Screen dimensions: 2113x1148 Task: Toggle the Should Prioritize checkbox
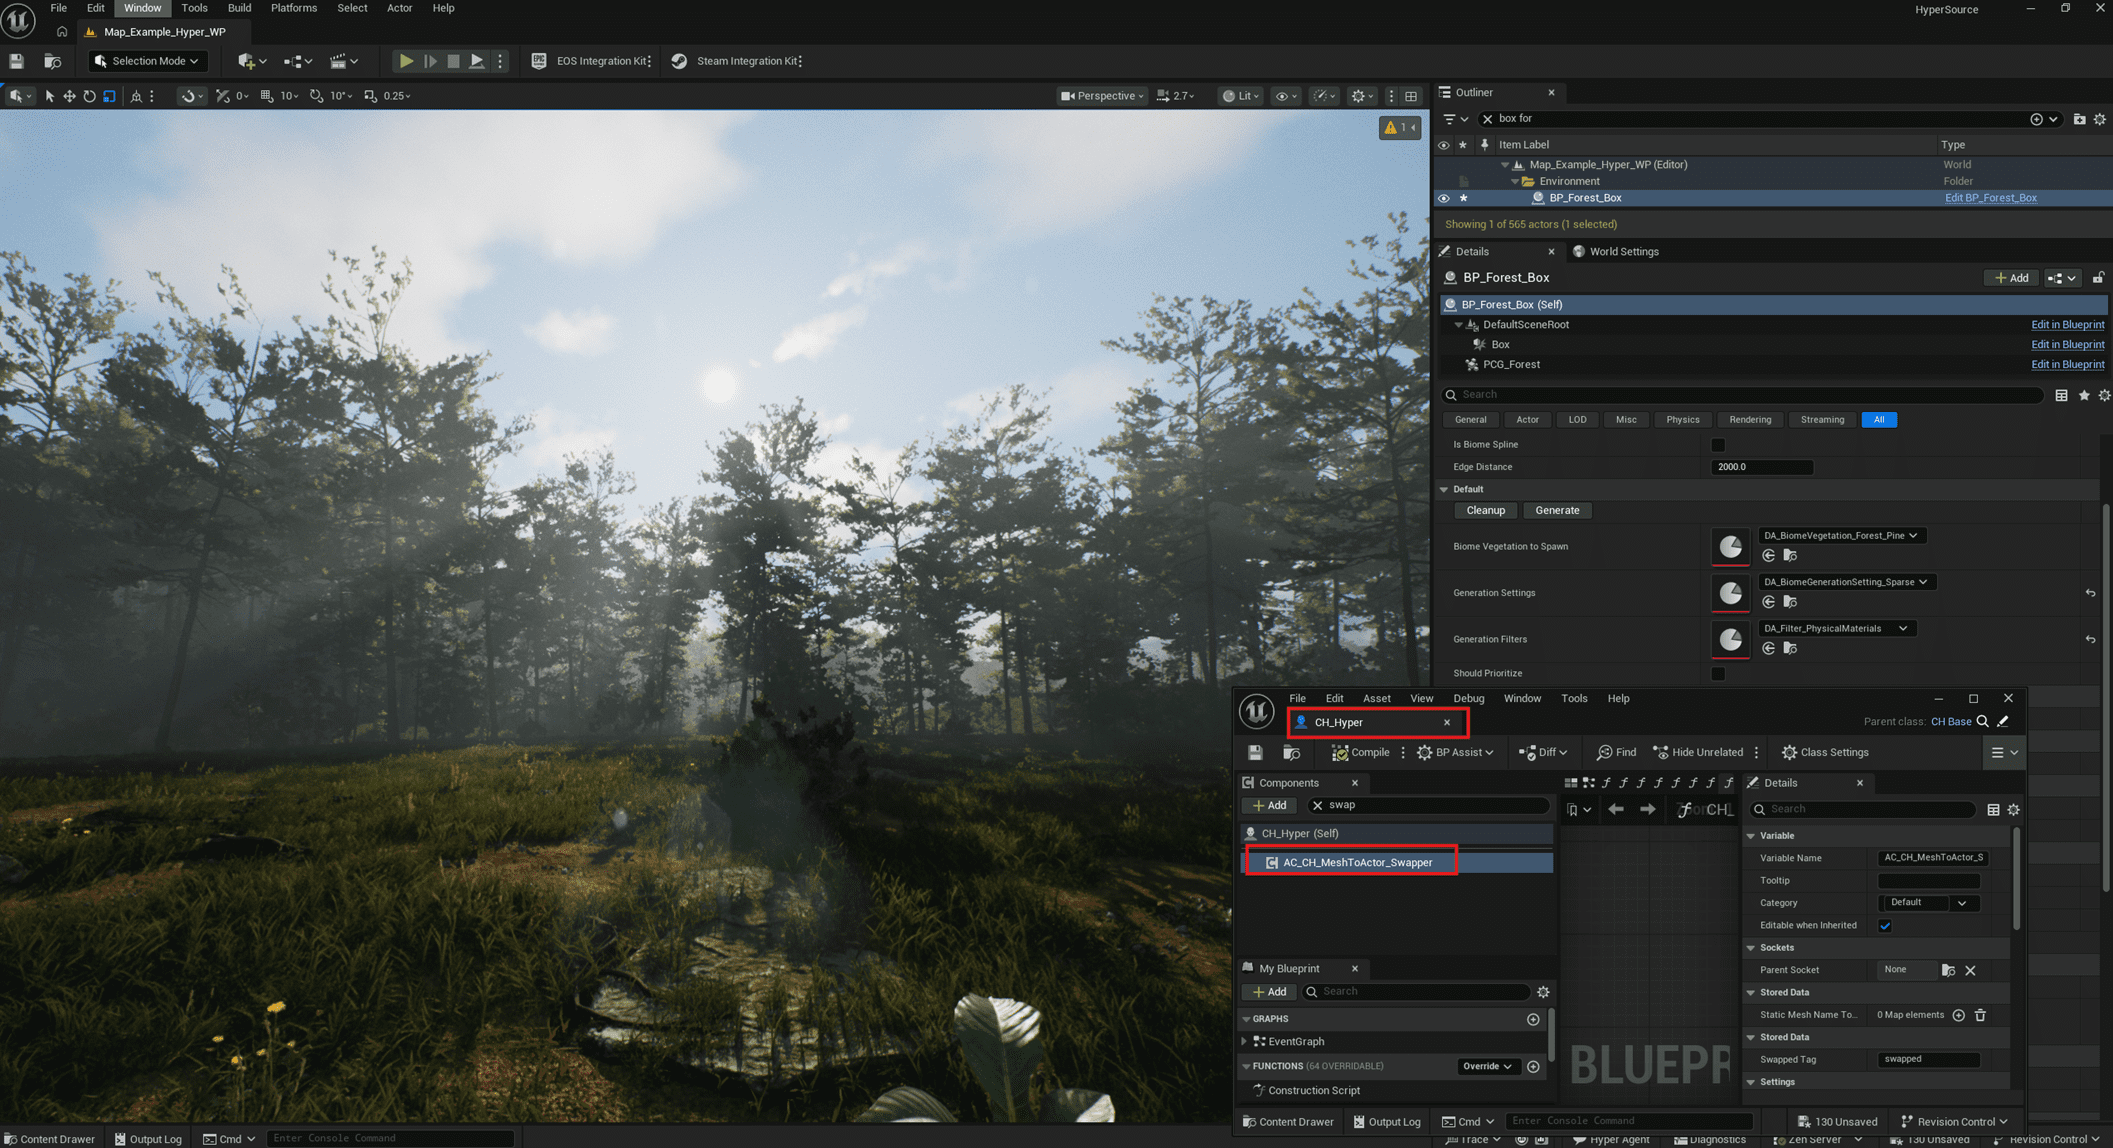point(1718,674)
